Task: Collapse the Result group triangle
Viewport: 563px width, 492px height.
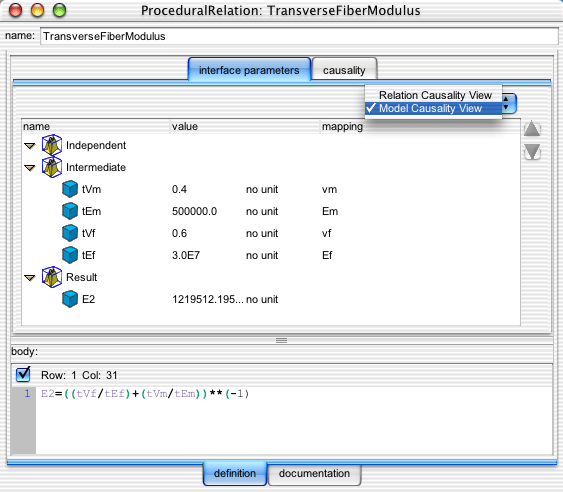Action: (x=29, y=278)
